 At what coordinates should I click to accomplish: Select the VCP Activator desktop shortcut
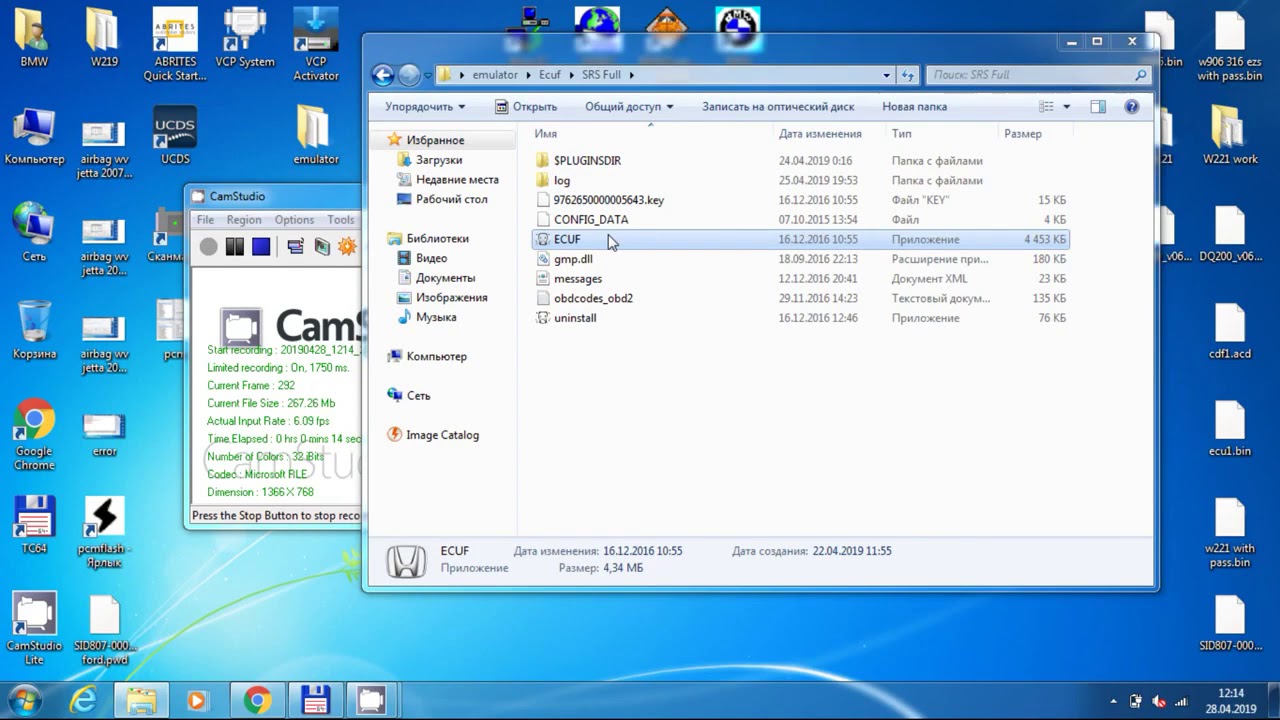click(x=316, y=46)
